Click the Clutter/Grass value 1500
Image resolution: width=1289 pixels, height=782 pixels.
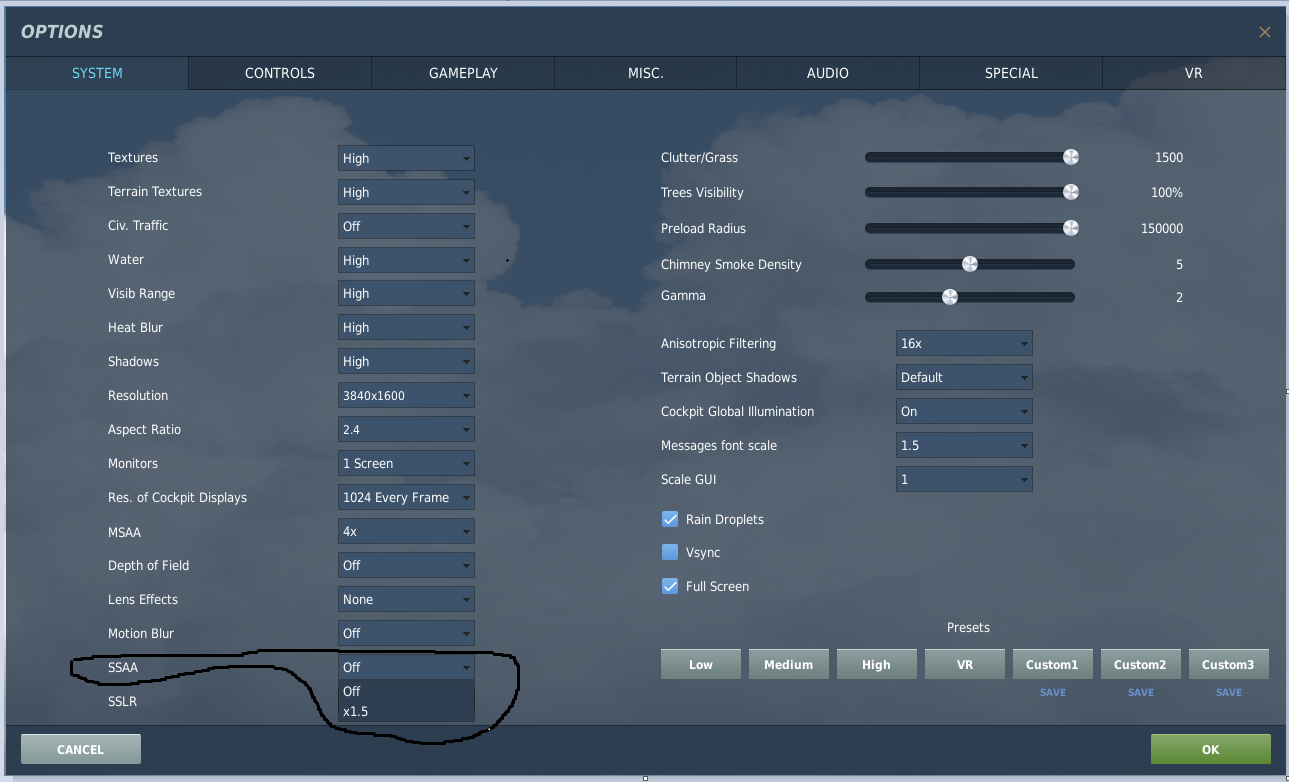click(x=1168, y=158)
